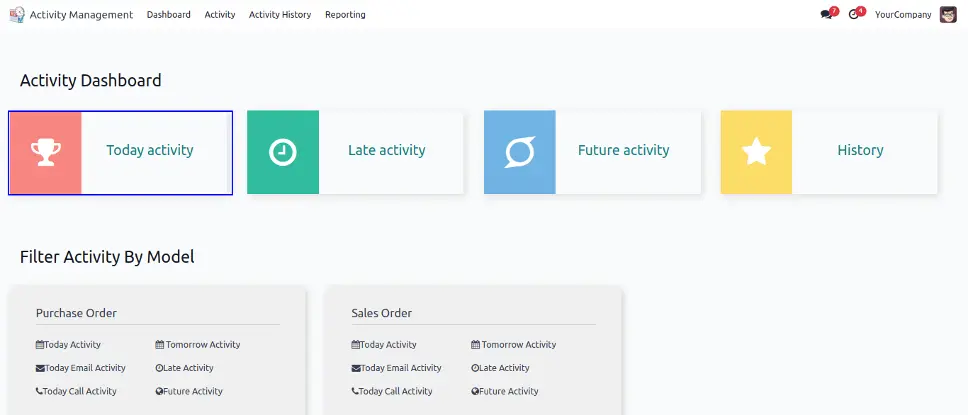The image size is (968, 415).
Task: Open the Reporting menu
Action: point(345,15)
